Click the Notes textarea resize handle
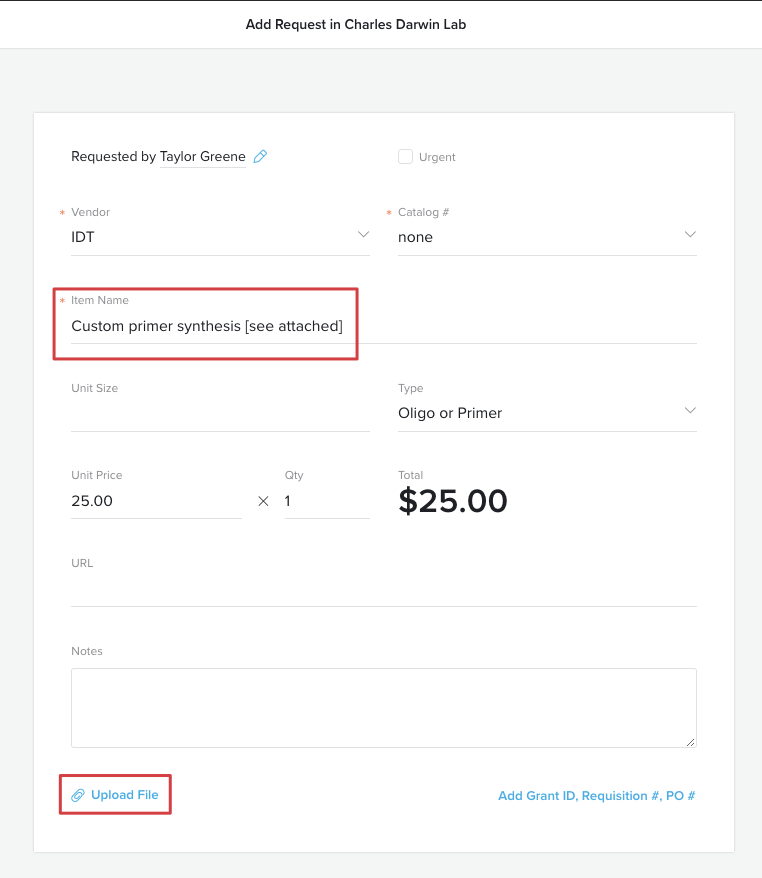762x878 pixels. point(691,742)
